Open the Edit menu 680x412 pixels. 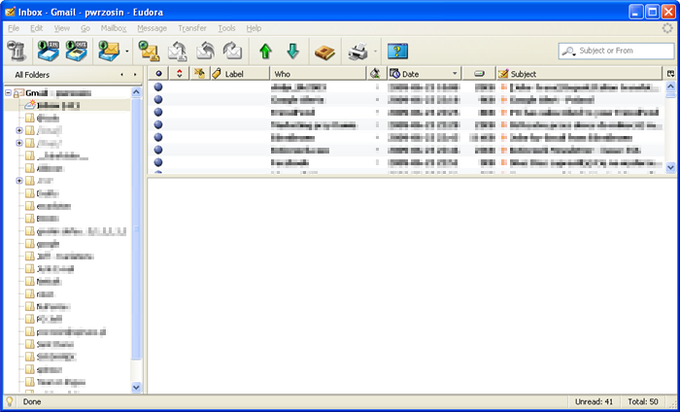[x=36, y=28]
